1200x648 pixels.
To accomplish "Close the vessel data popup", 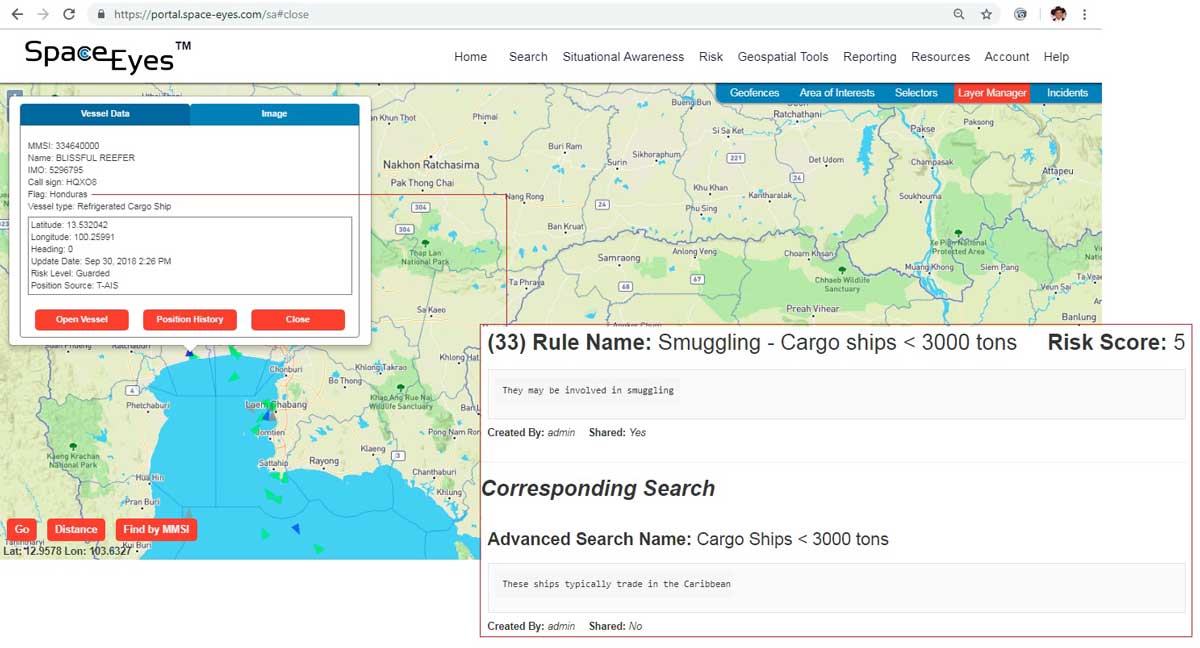I will (x=298, y=320).
